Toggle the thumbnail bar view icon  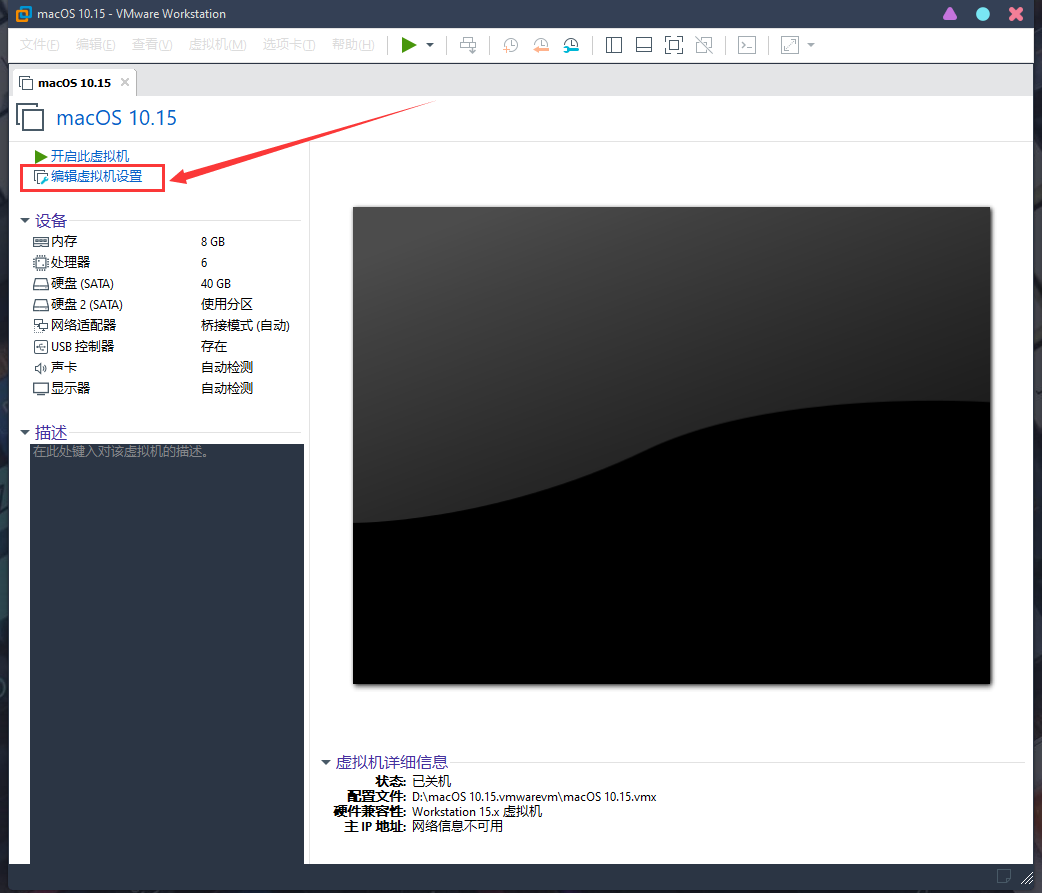click(644, 45)
